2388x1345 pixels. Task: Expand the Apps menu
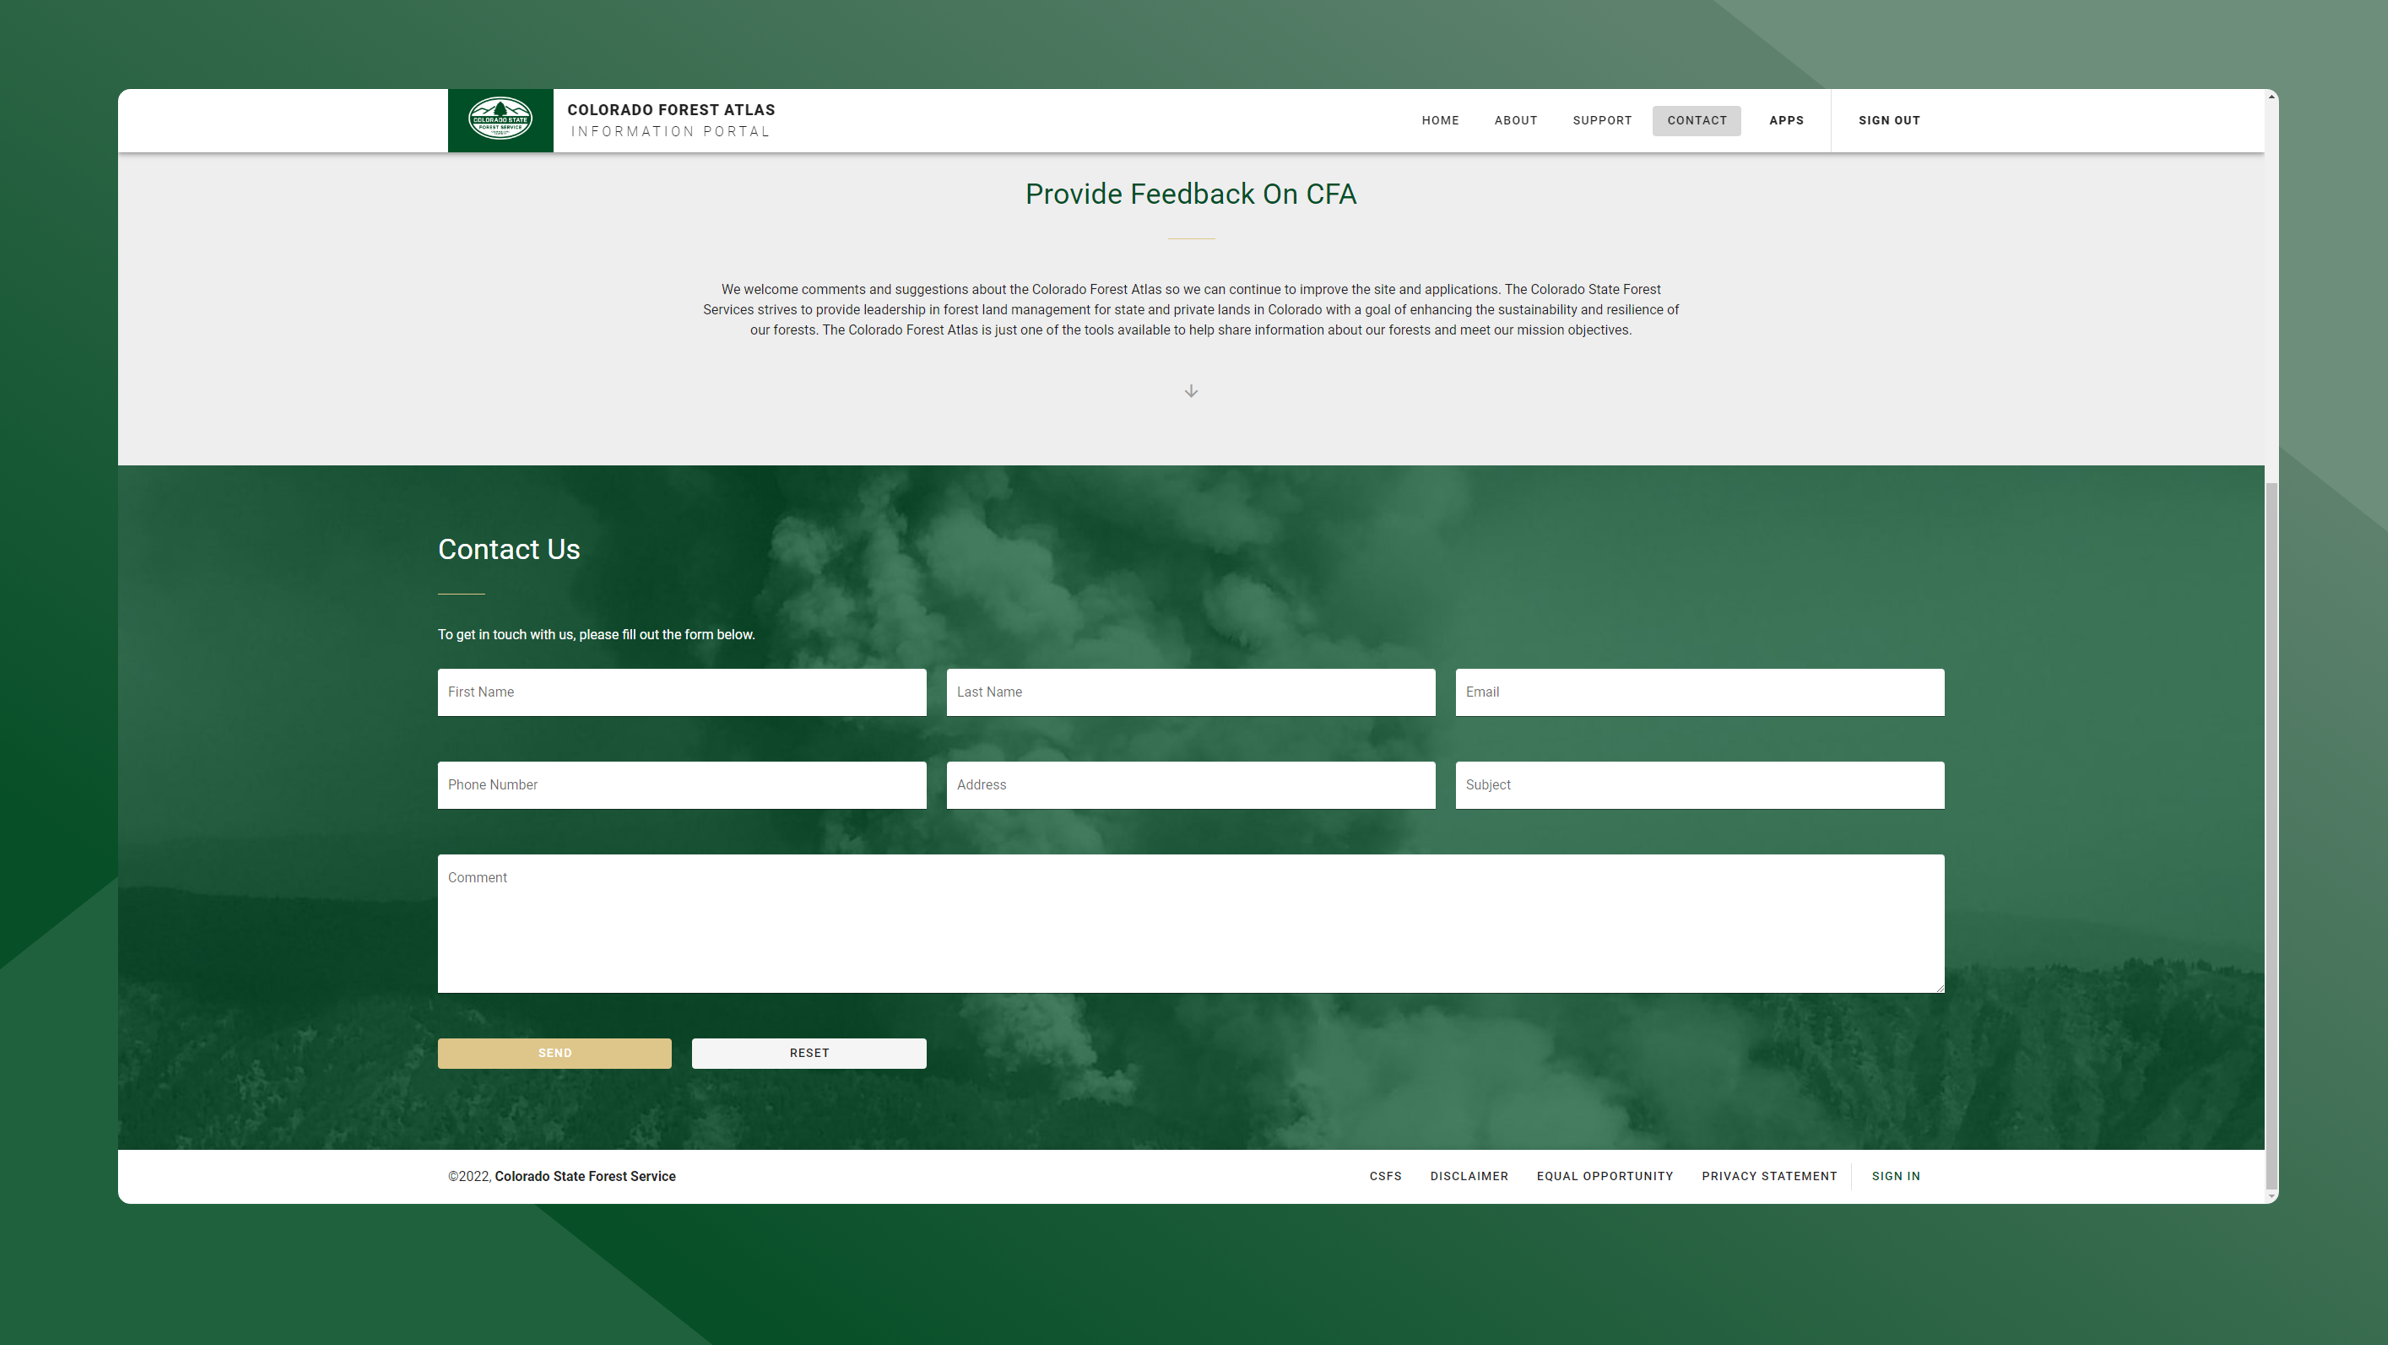tap(1786, 121)
